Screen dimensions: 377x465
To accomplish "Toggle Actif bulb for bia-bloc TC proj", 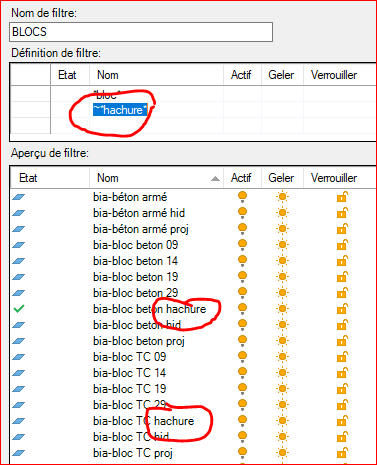I will pyautogui.click(x=242, y=453).
